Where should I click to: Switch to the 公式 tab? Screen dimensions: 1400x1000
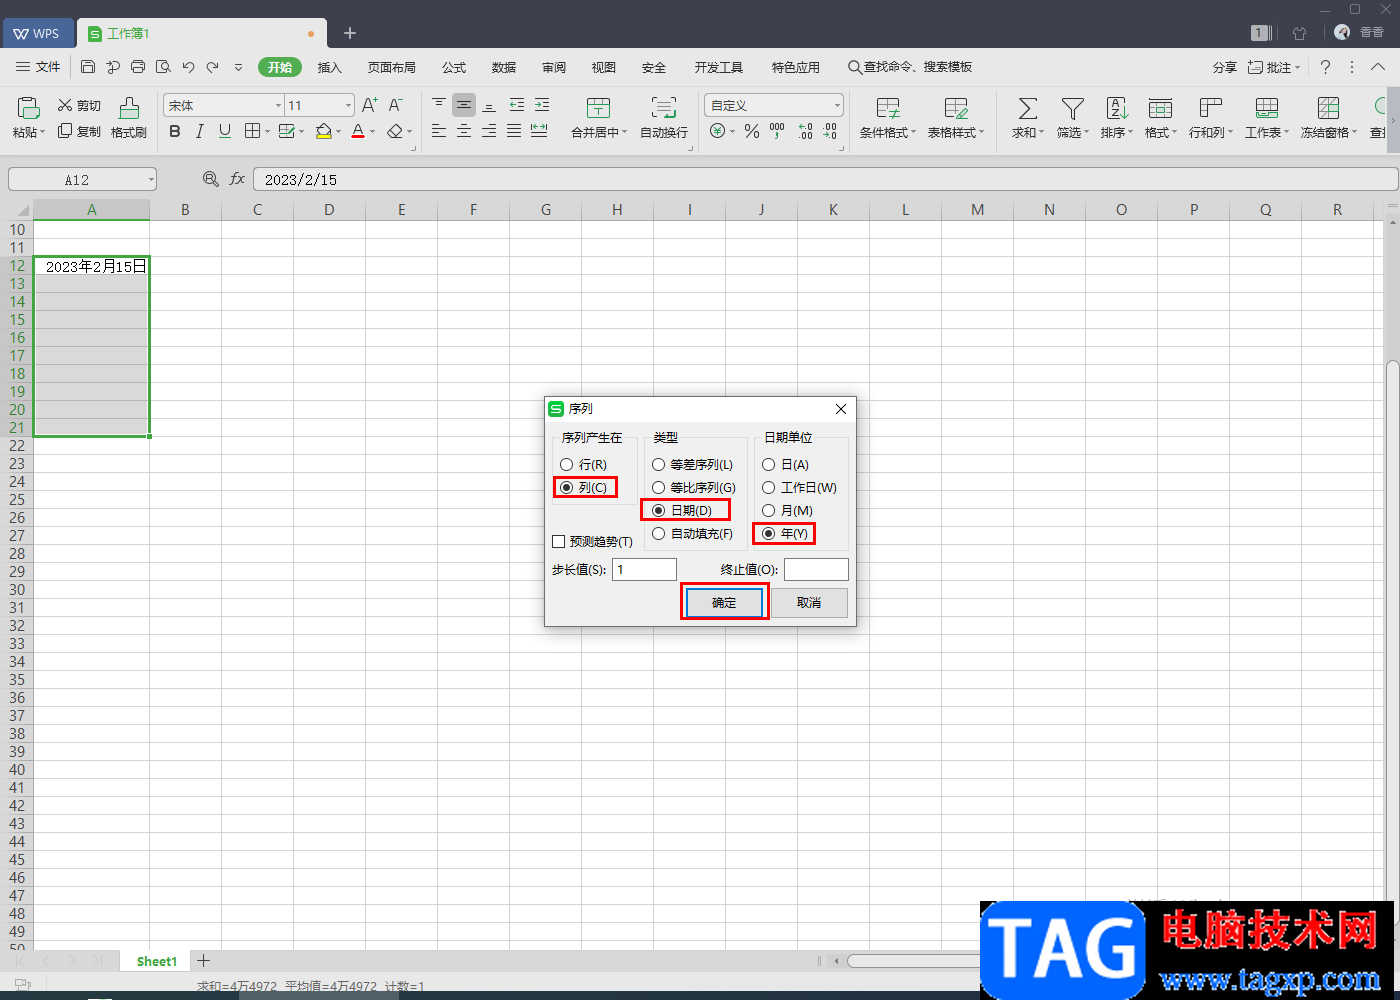(454, 67)
